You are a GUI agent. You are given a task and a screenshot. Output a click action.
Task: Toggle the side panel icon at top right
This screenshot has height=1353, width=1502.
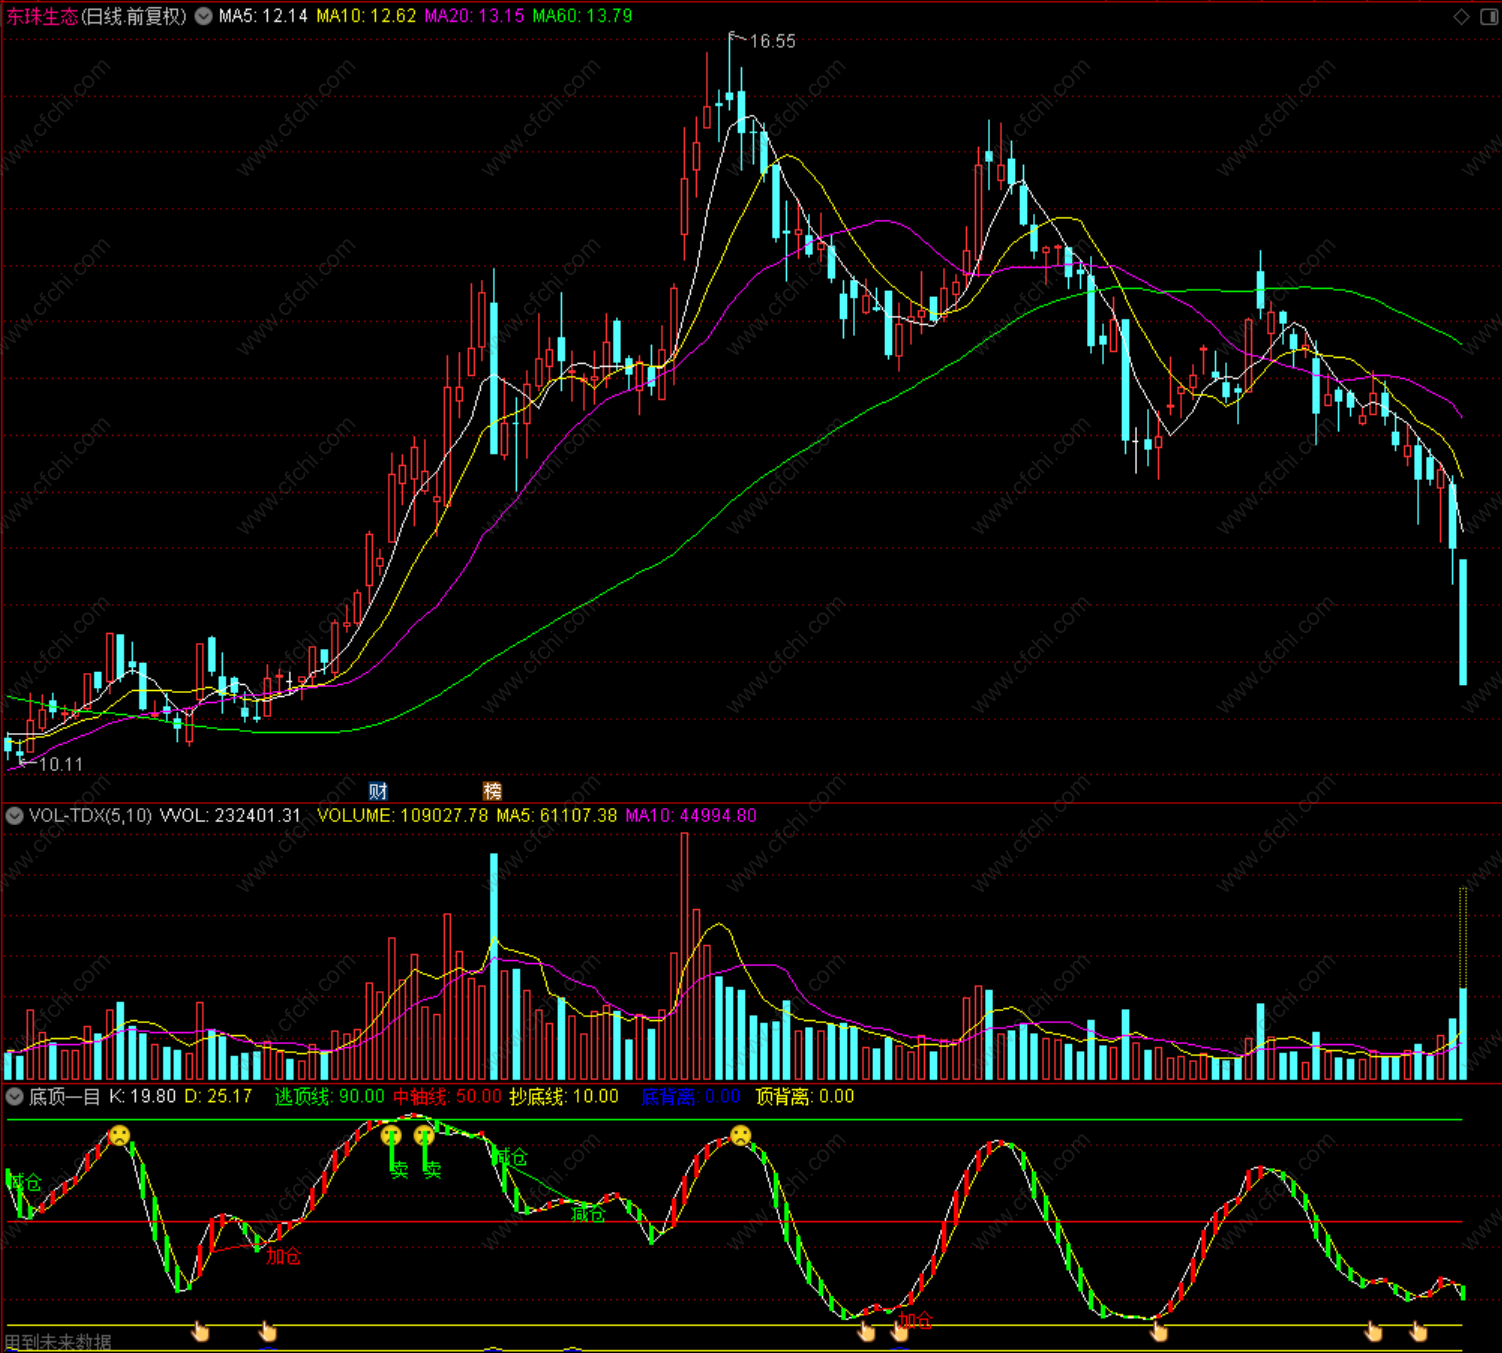tap(1487, 16)
